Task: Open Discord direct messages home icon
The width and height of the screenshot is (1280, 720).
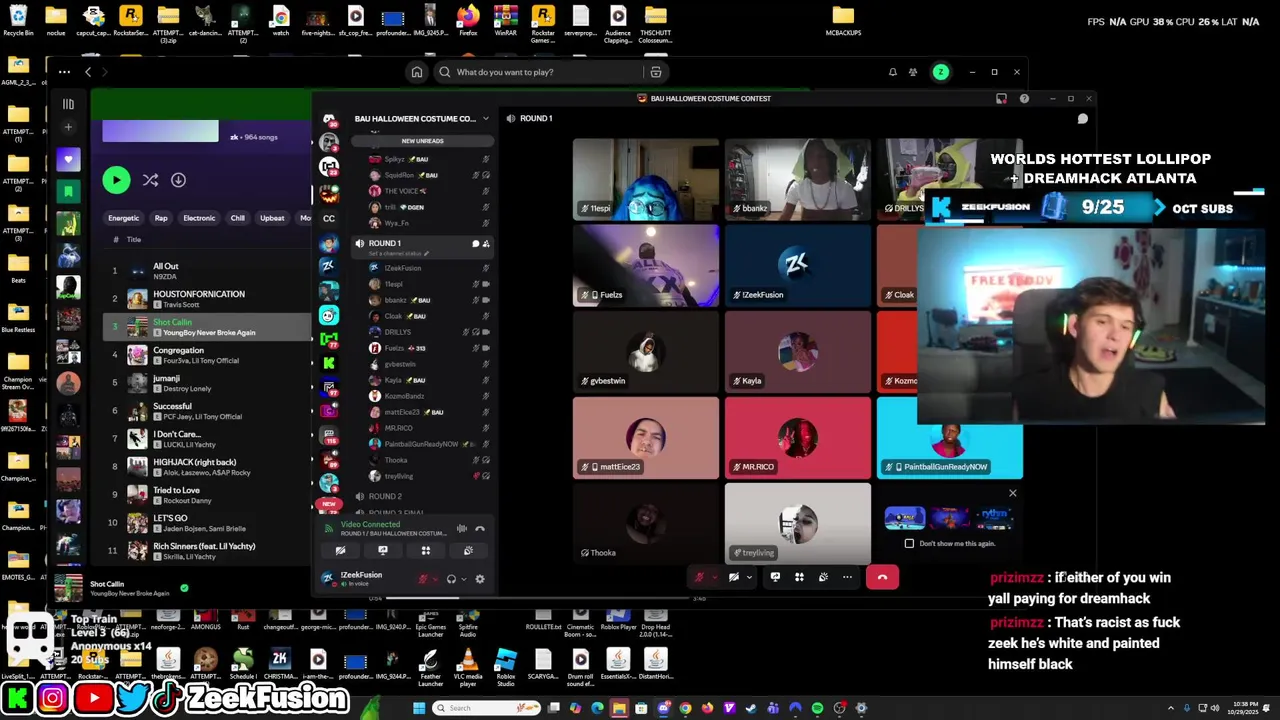Action: (x=328, y=119)
